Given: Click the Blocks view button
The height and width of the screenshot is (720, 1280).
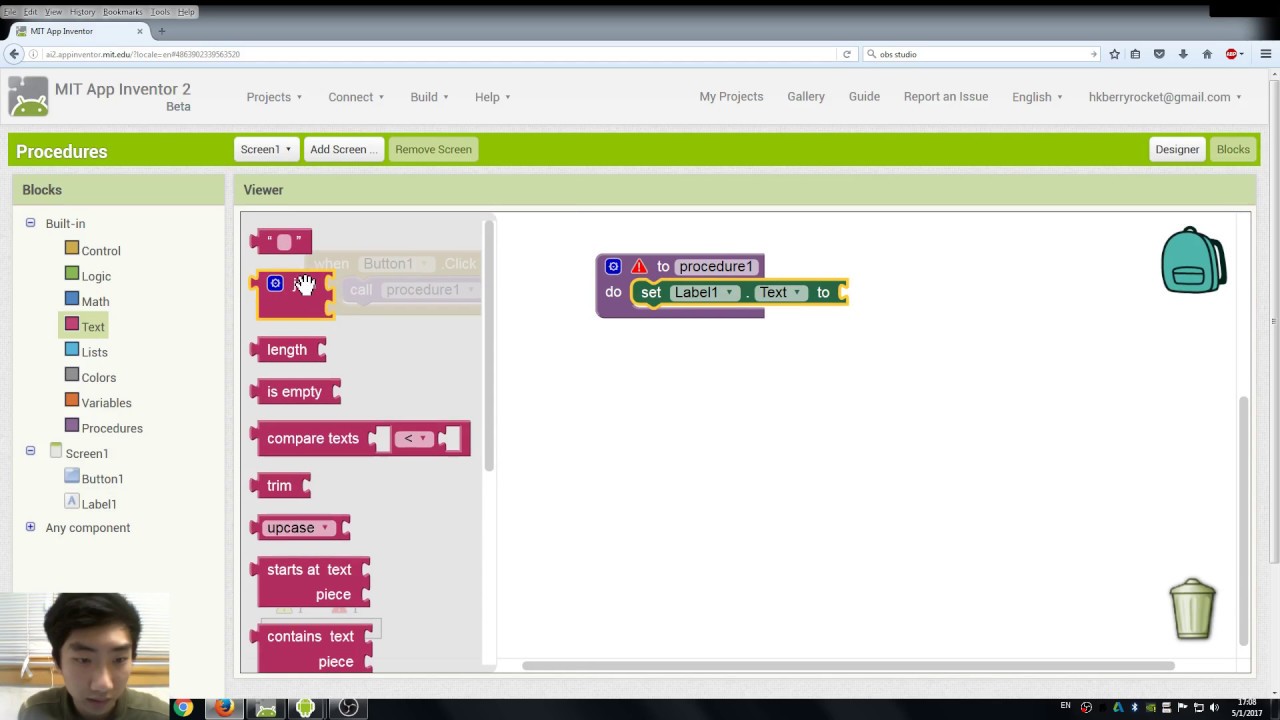Looking at the screenshot, I should (x=1233, y=149).
